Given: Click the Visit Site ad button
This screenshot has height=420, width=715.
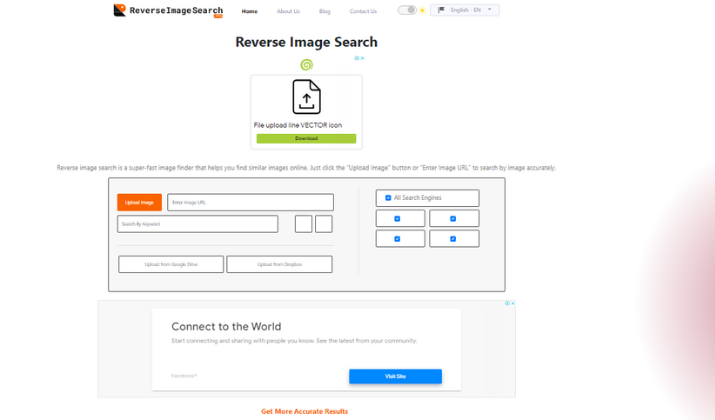Looking at the screenshot, I should click(x=395, y=376).
